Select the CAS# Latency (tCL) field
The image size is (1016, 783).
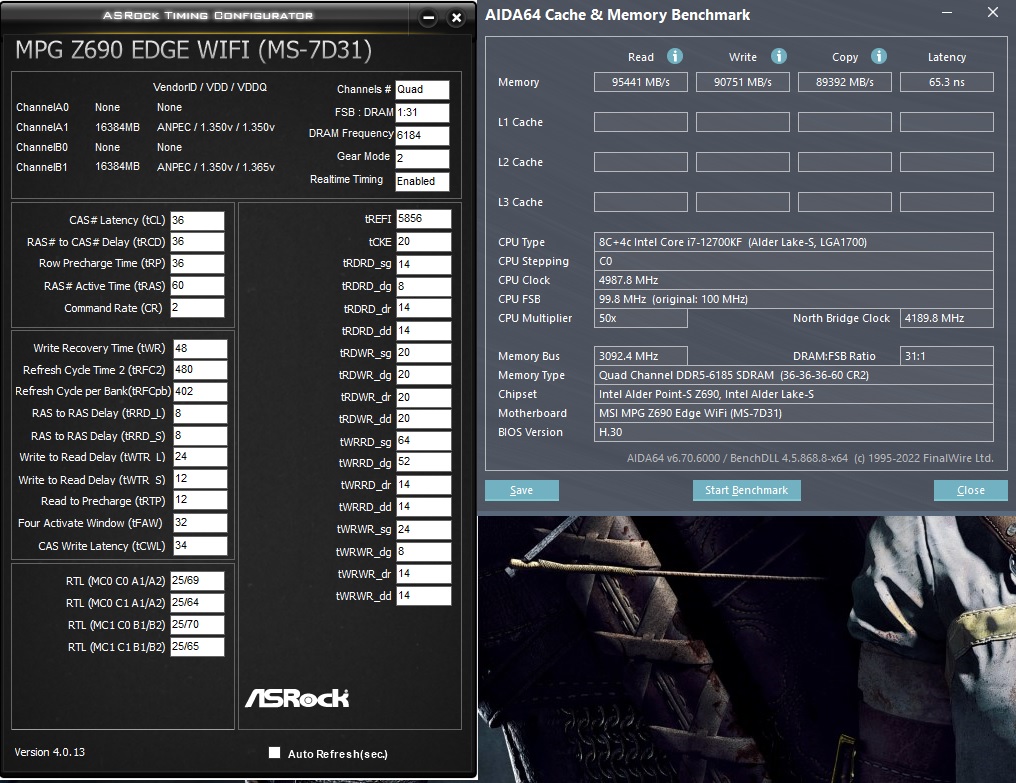pos(197,220)
